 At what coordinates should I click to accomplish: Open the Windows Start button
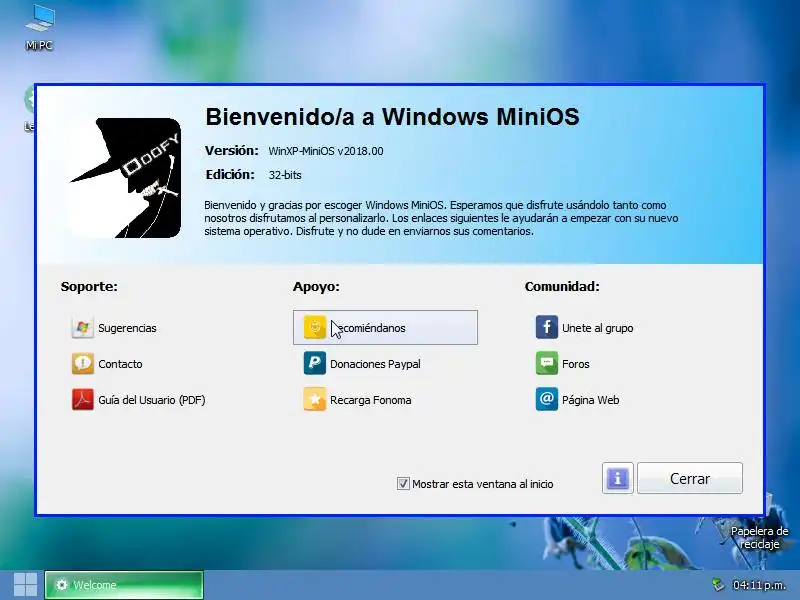25,585
